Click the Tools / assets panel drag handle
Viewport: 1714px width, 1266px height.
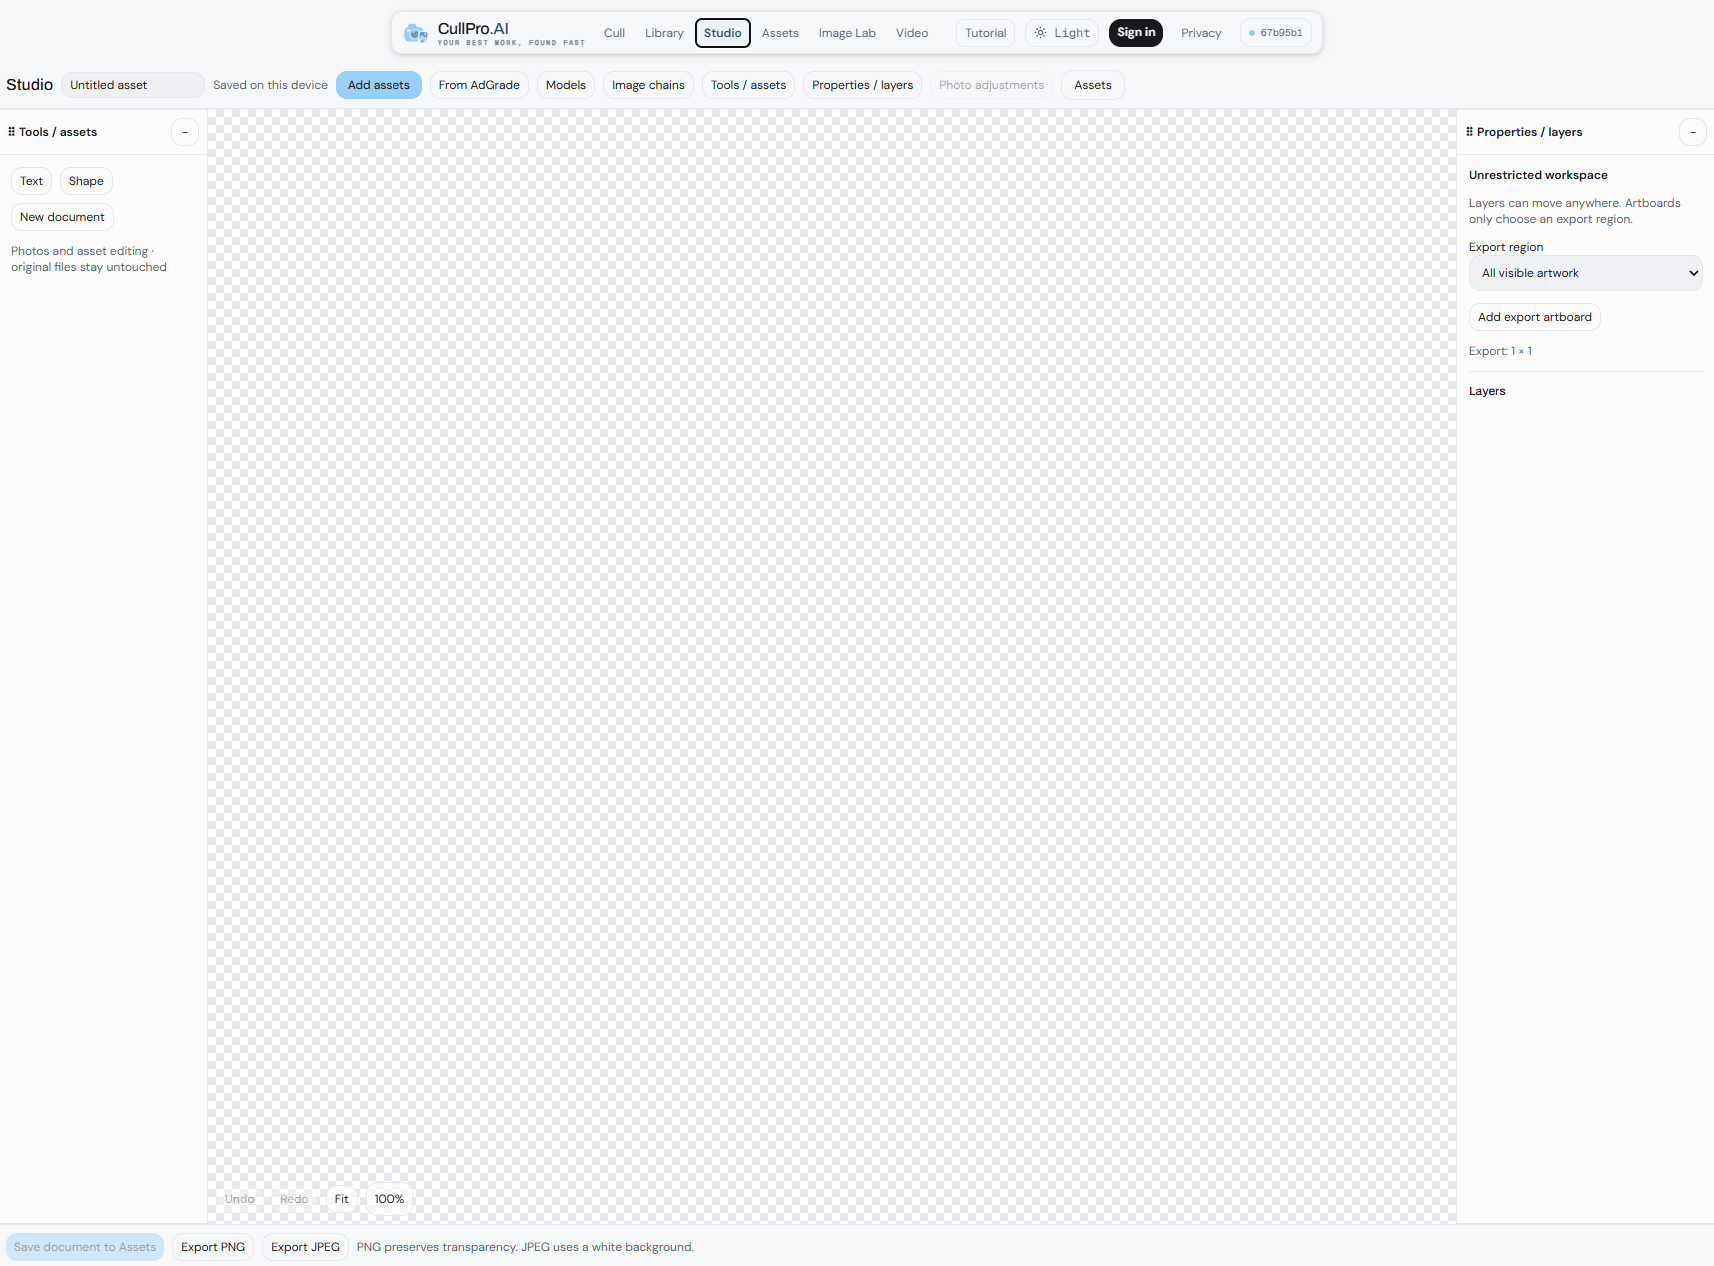[12, 132]
